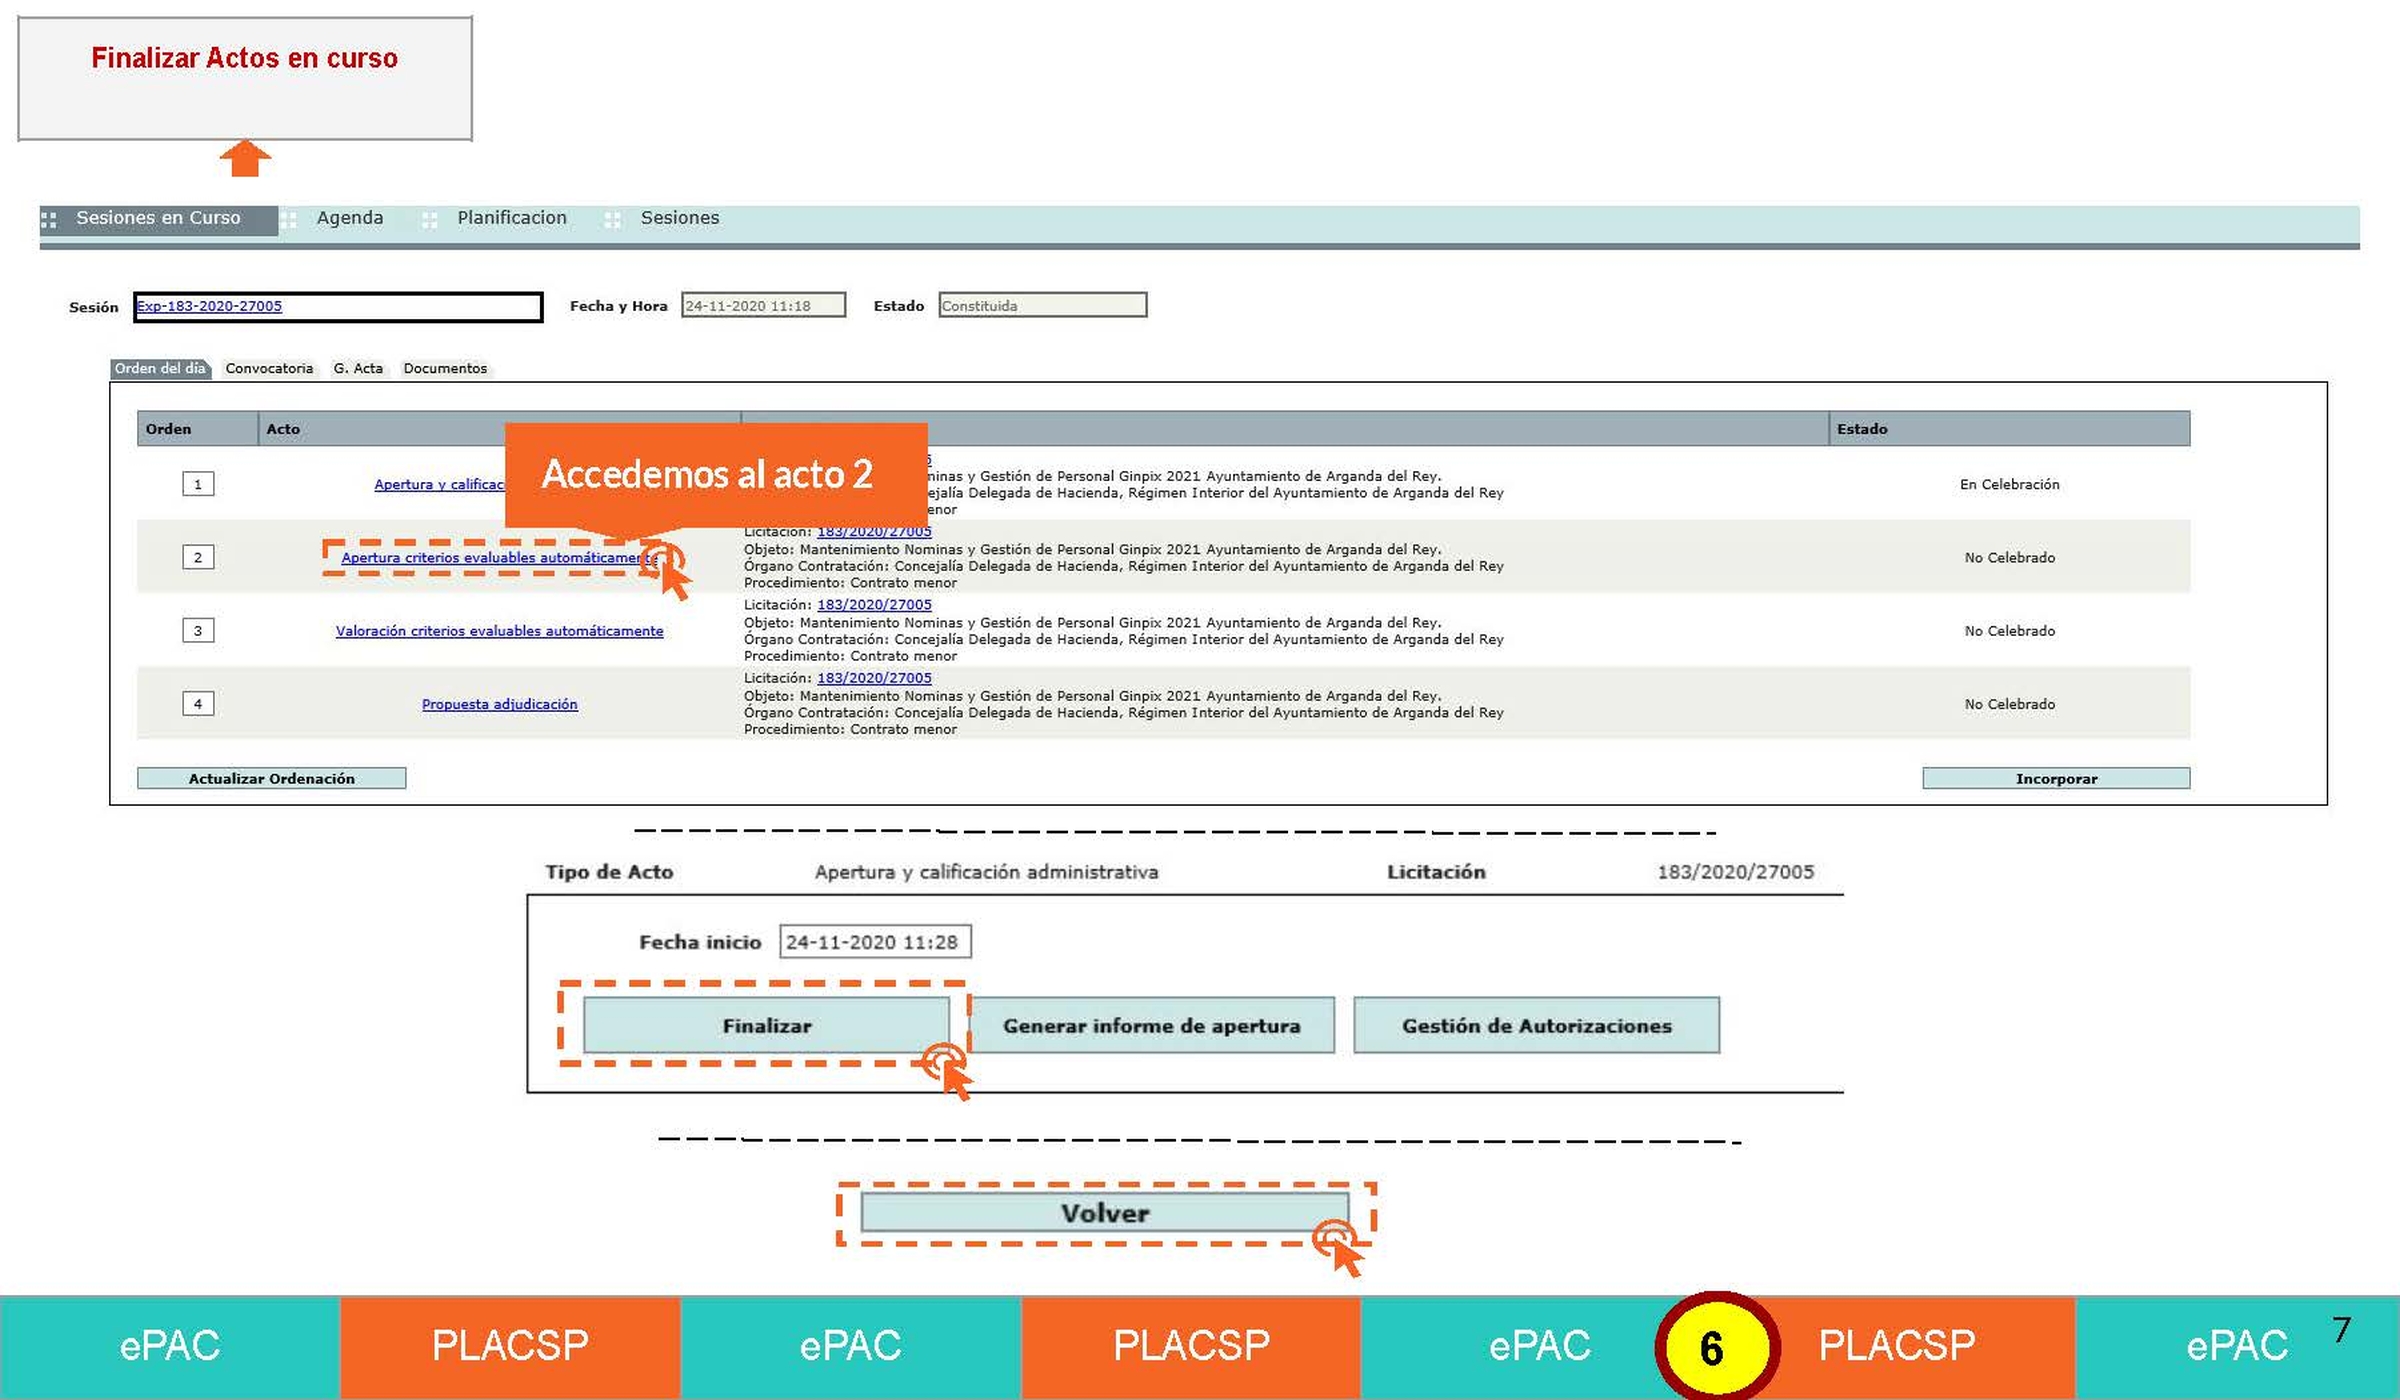
Task: Click the Fecha y Hora field
Action: pos(763,305)
